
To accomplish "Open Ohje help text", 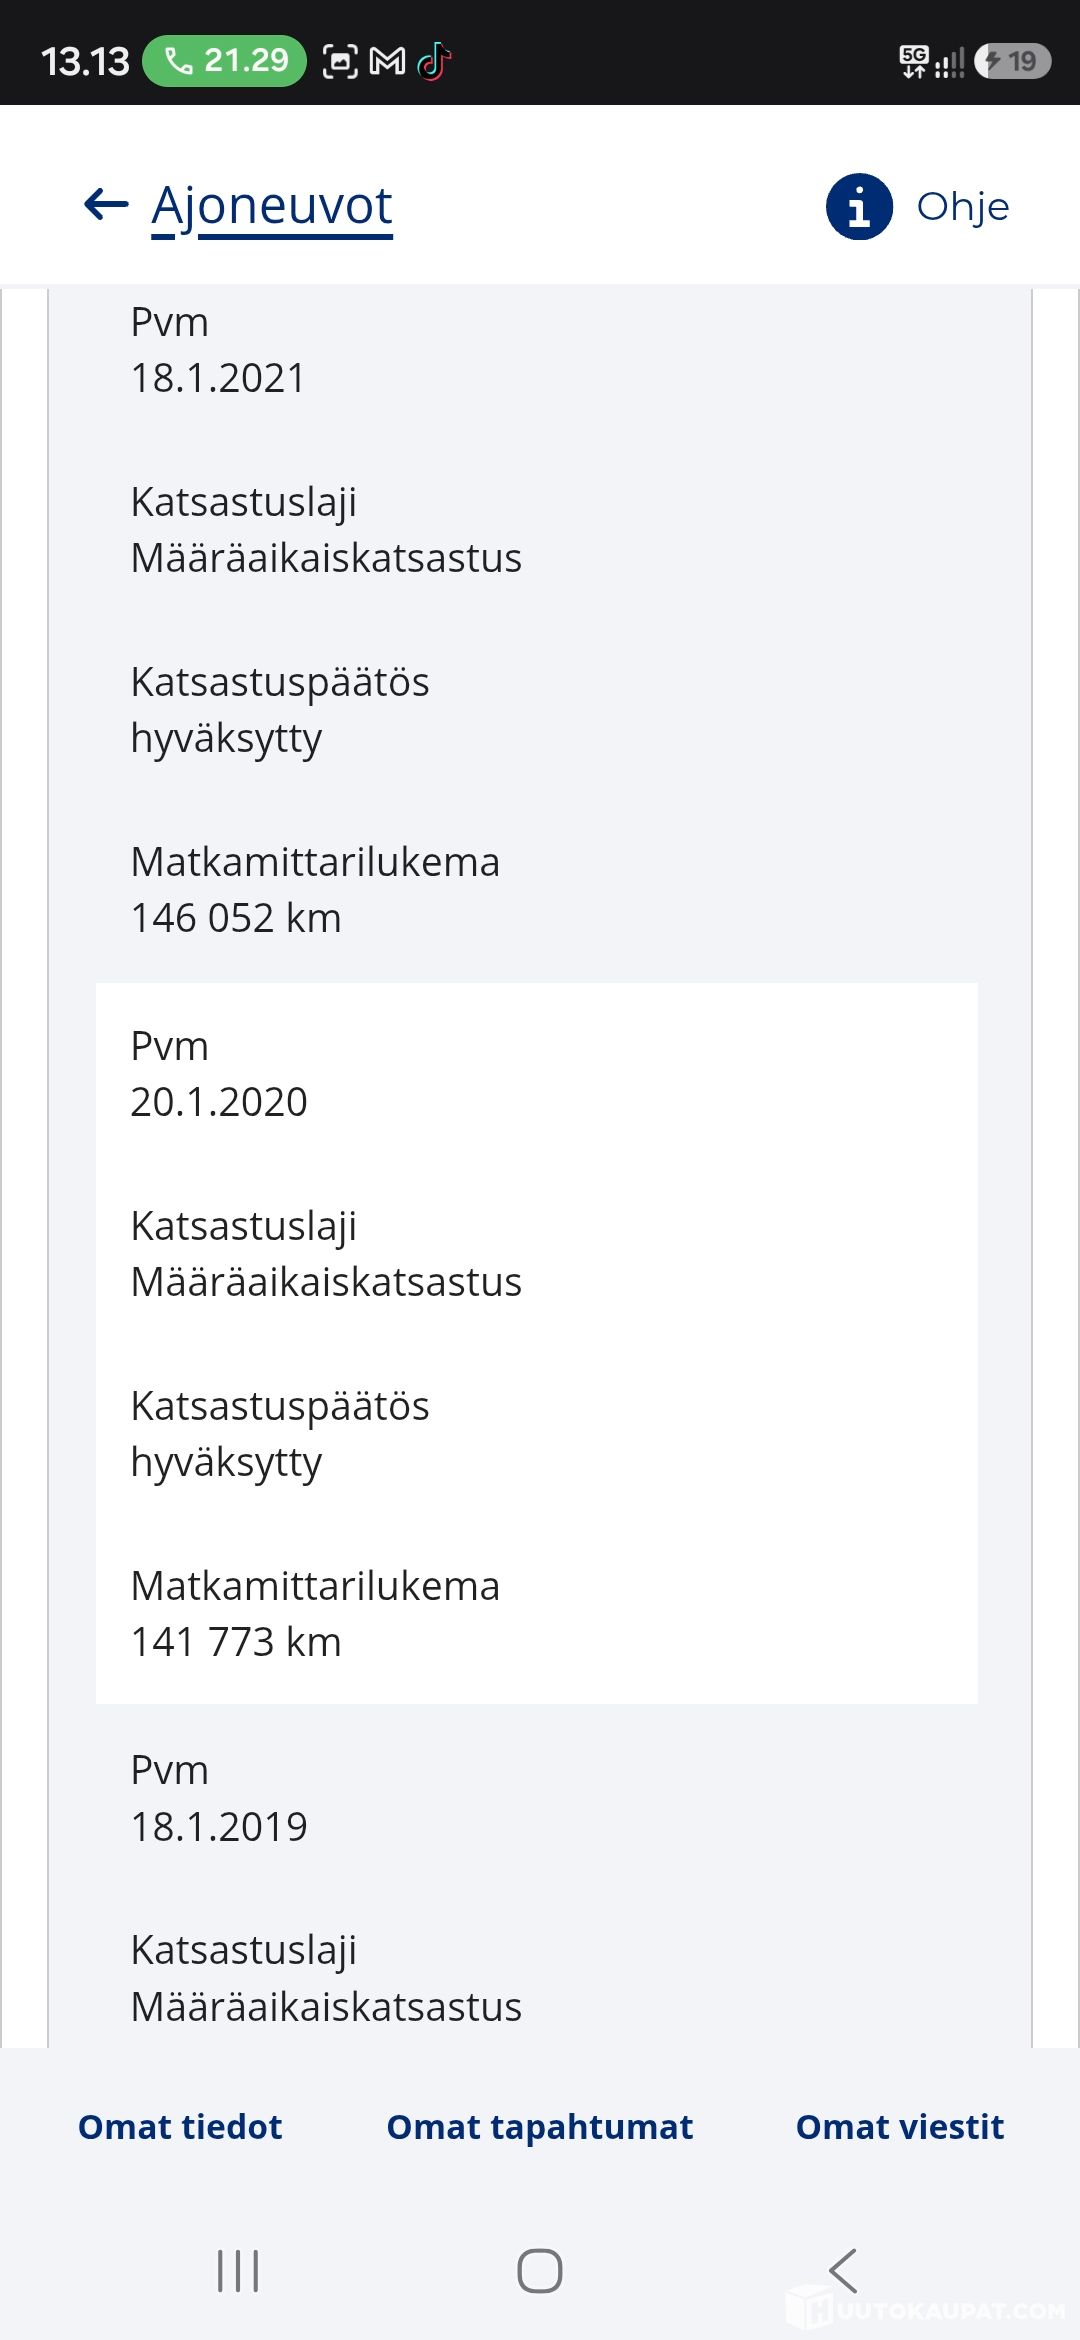I will pyautogui.click(x=963, y=207).
